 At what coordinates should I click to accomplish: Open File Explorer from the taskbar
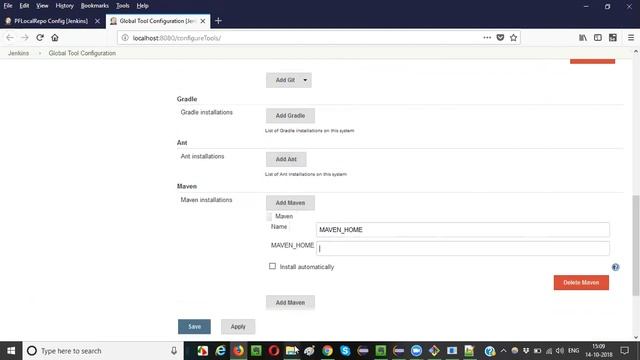(291, 351)
